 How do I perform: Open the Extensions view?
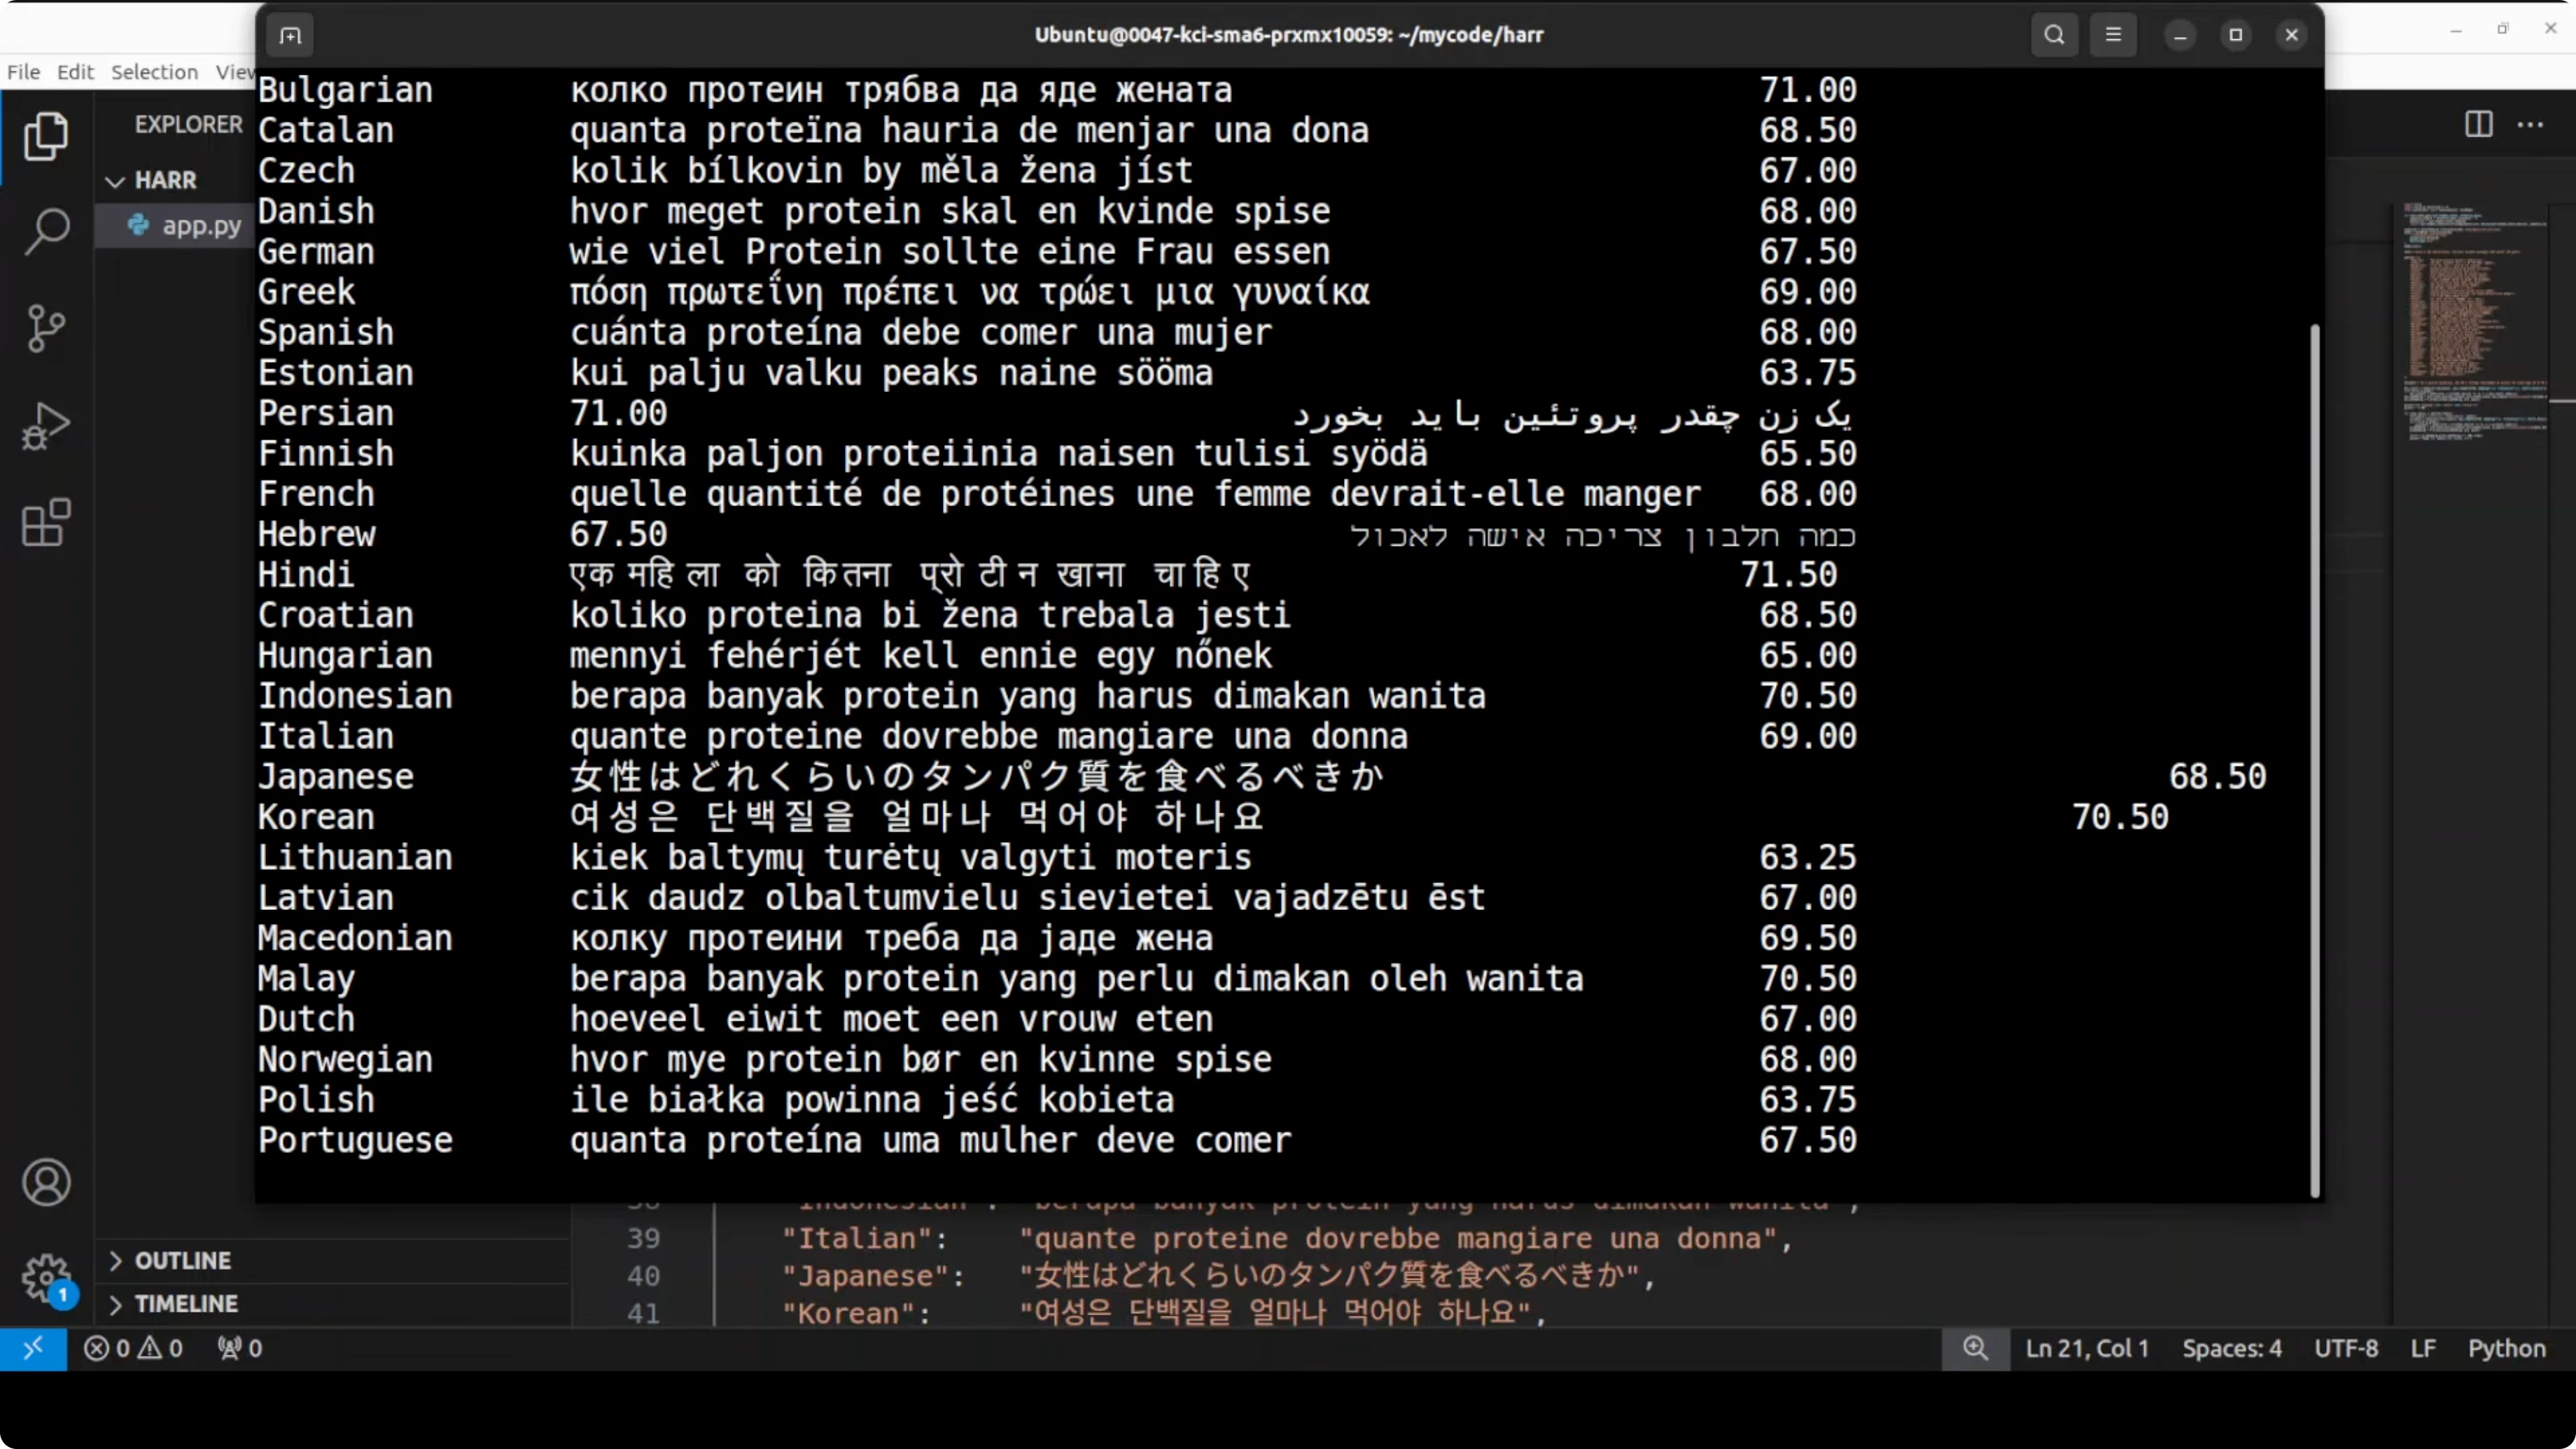point(46,522)
